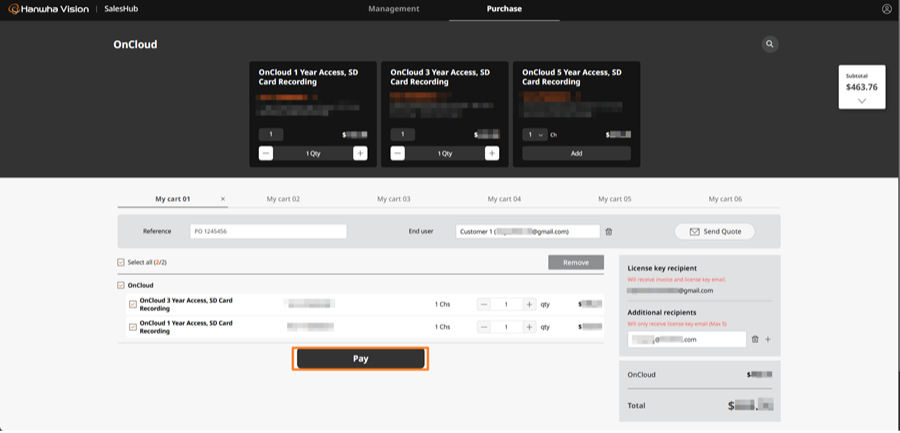The image size is (900, 433).
Task: Switch to My cart 03 tab
Action: click(x=394, y=199)
